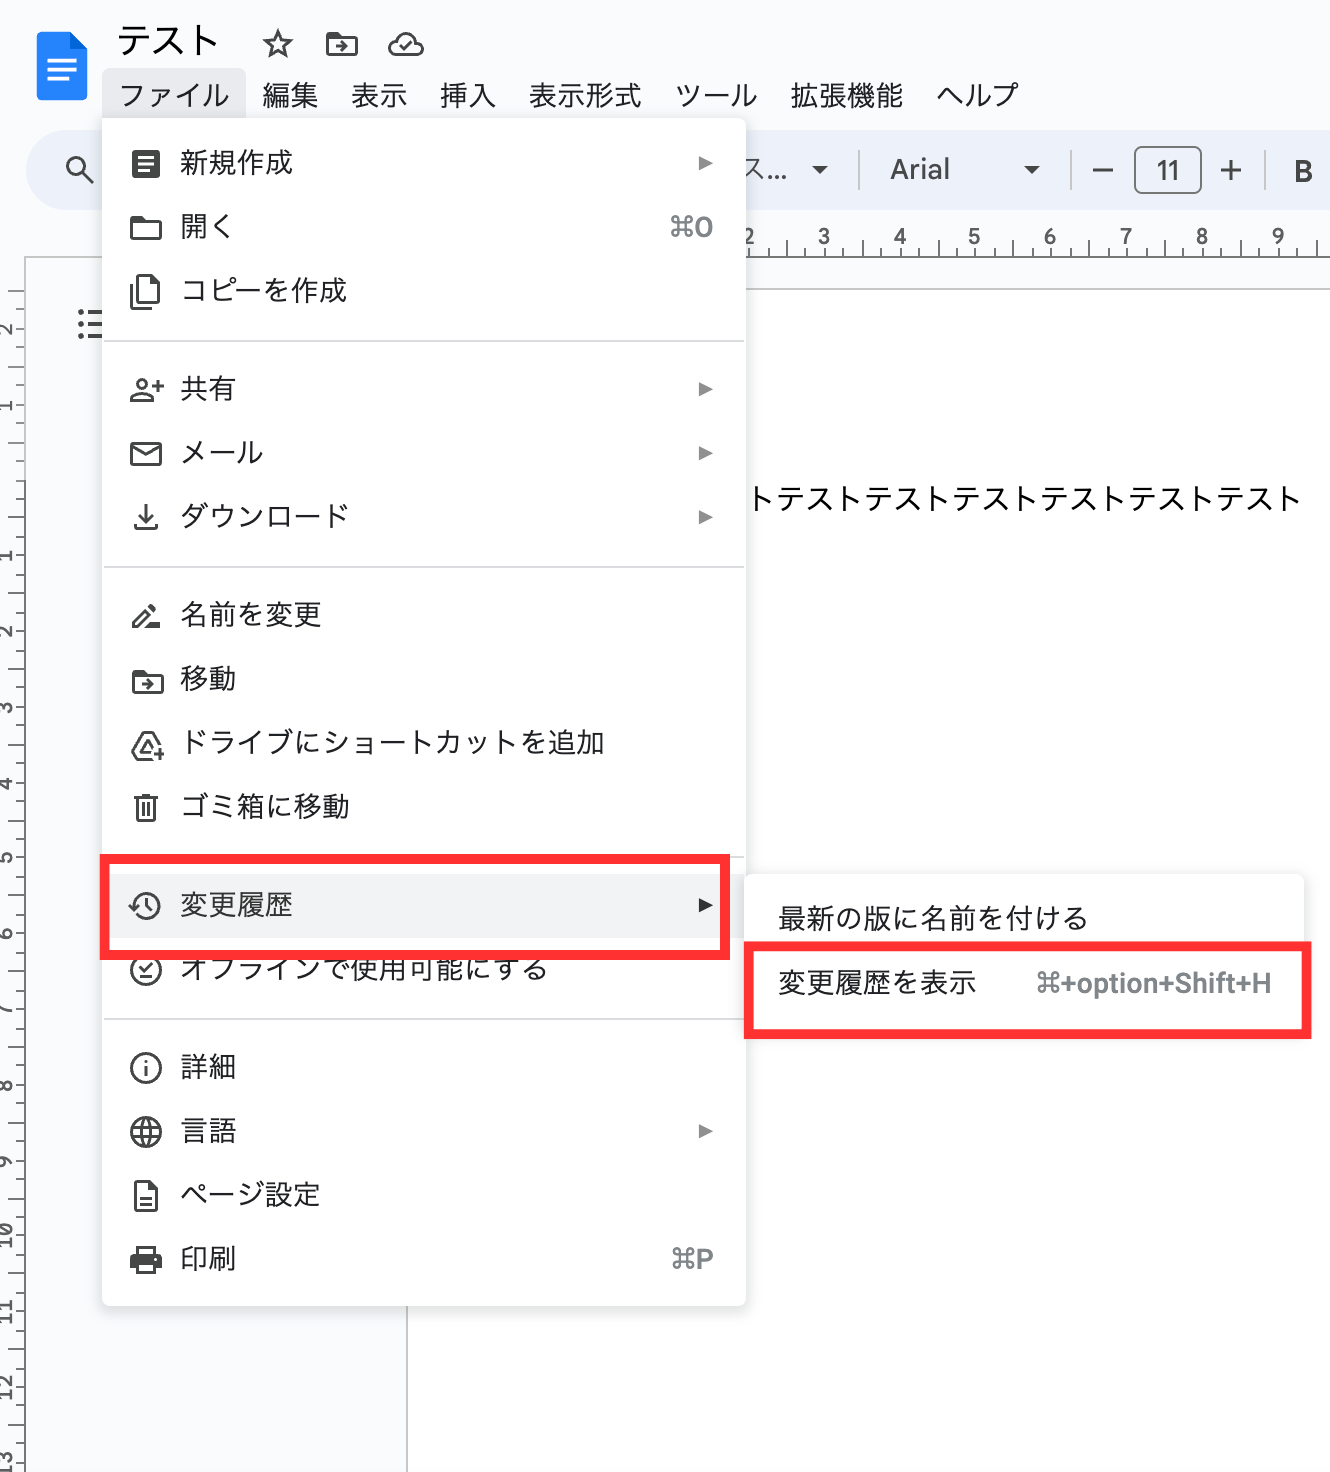
Task: Click the ⌘O shortcut beside 開く
Action: 691,227
